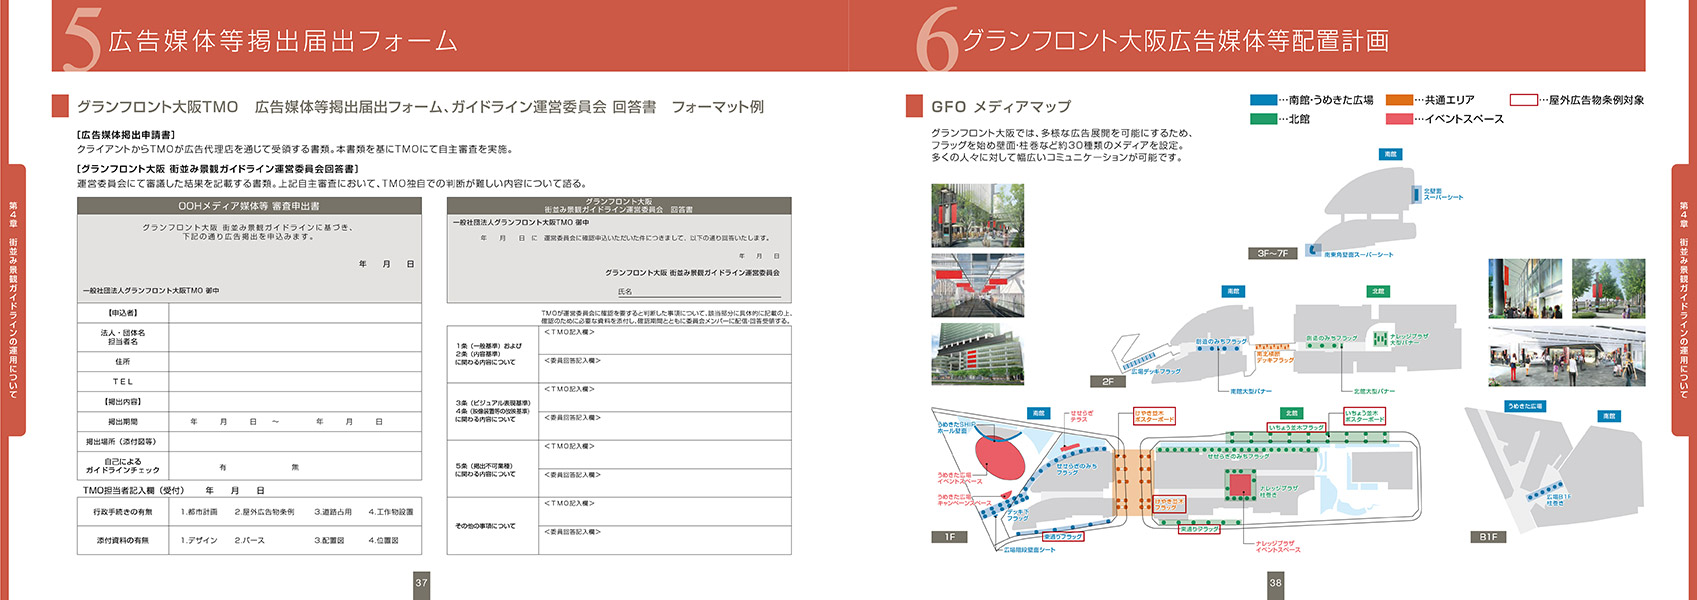Click the 【掲出内容】 row label
The height and width of the screenshot is (600, 1697).
point(123,401)
